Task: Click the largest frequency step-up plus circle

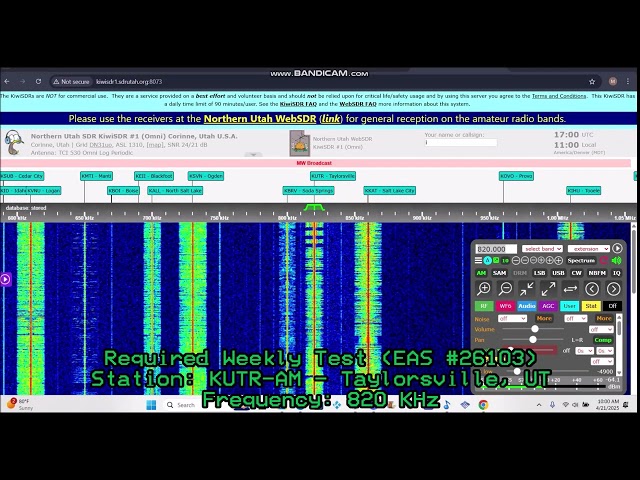Action: [x=559, y=260]
